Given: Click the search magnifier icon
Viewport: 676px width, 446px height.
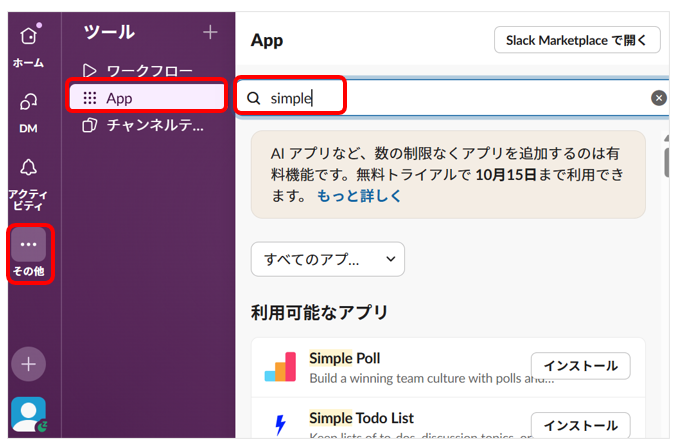Looking at the screenshot, I should coord(254,98).
